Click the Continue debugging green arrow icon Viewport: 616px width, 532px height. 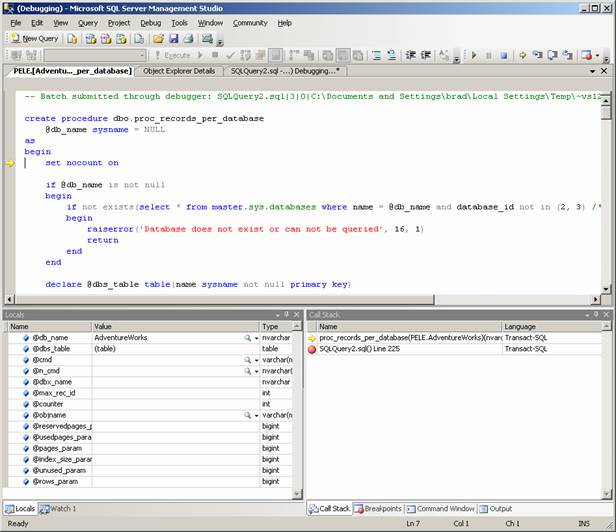(x=473, y=56)
